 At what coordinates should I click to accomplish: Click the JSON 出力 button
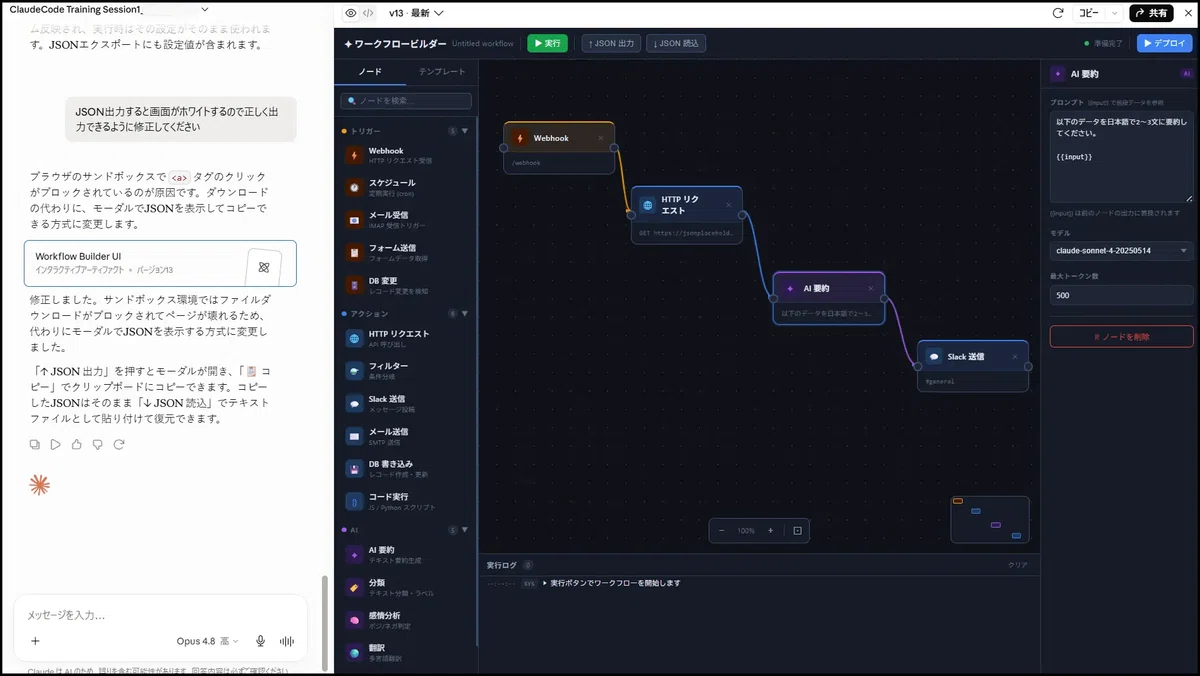coord(611,44)
